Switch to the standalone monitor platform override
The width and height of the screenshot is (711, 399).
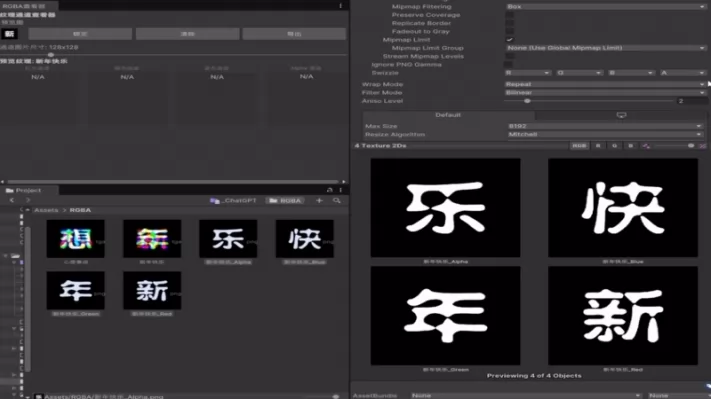point(621,115)
